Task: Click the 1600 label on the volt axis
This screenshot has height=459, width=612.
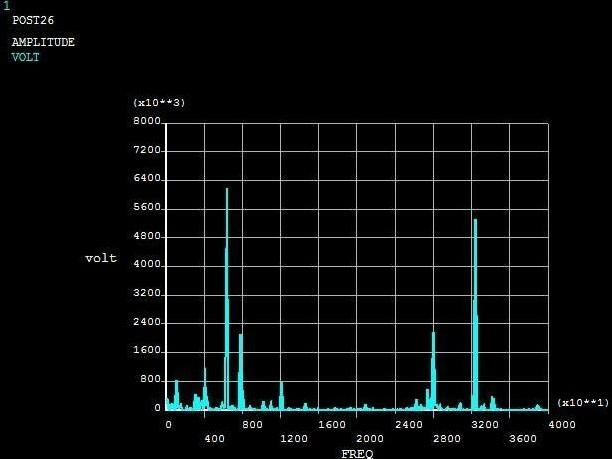Action: [x=147, y=350]
